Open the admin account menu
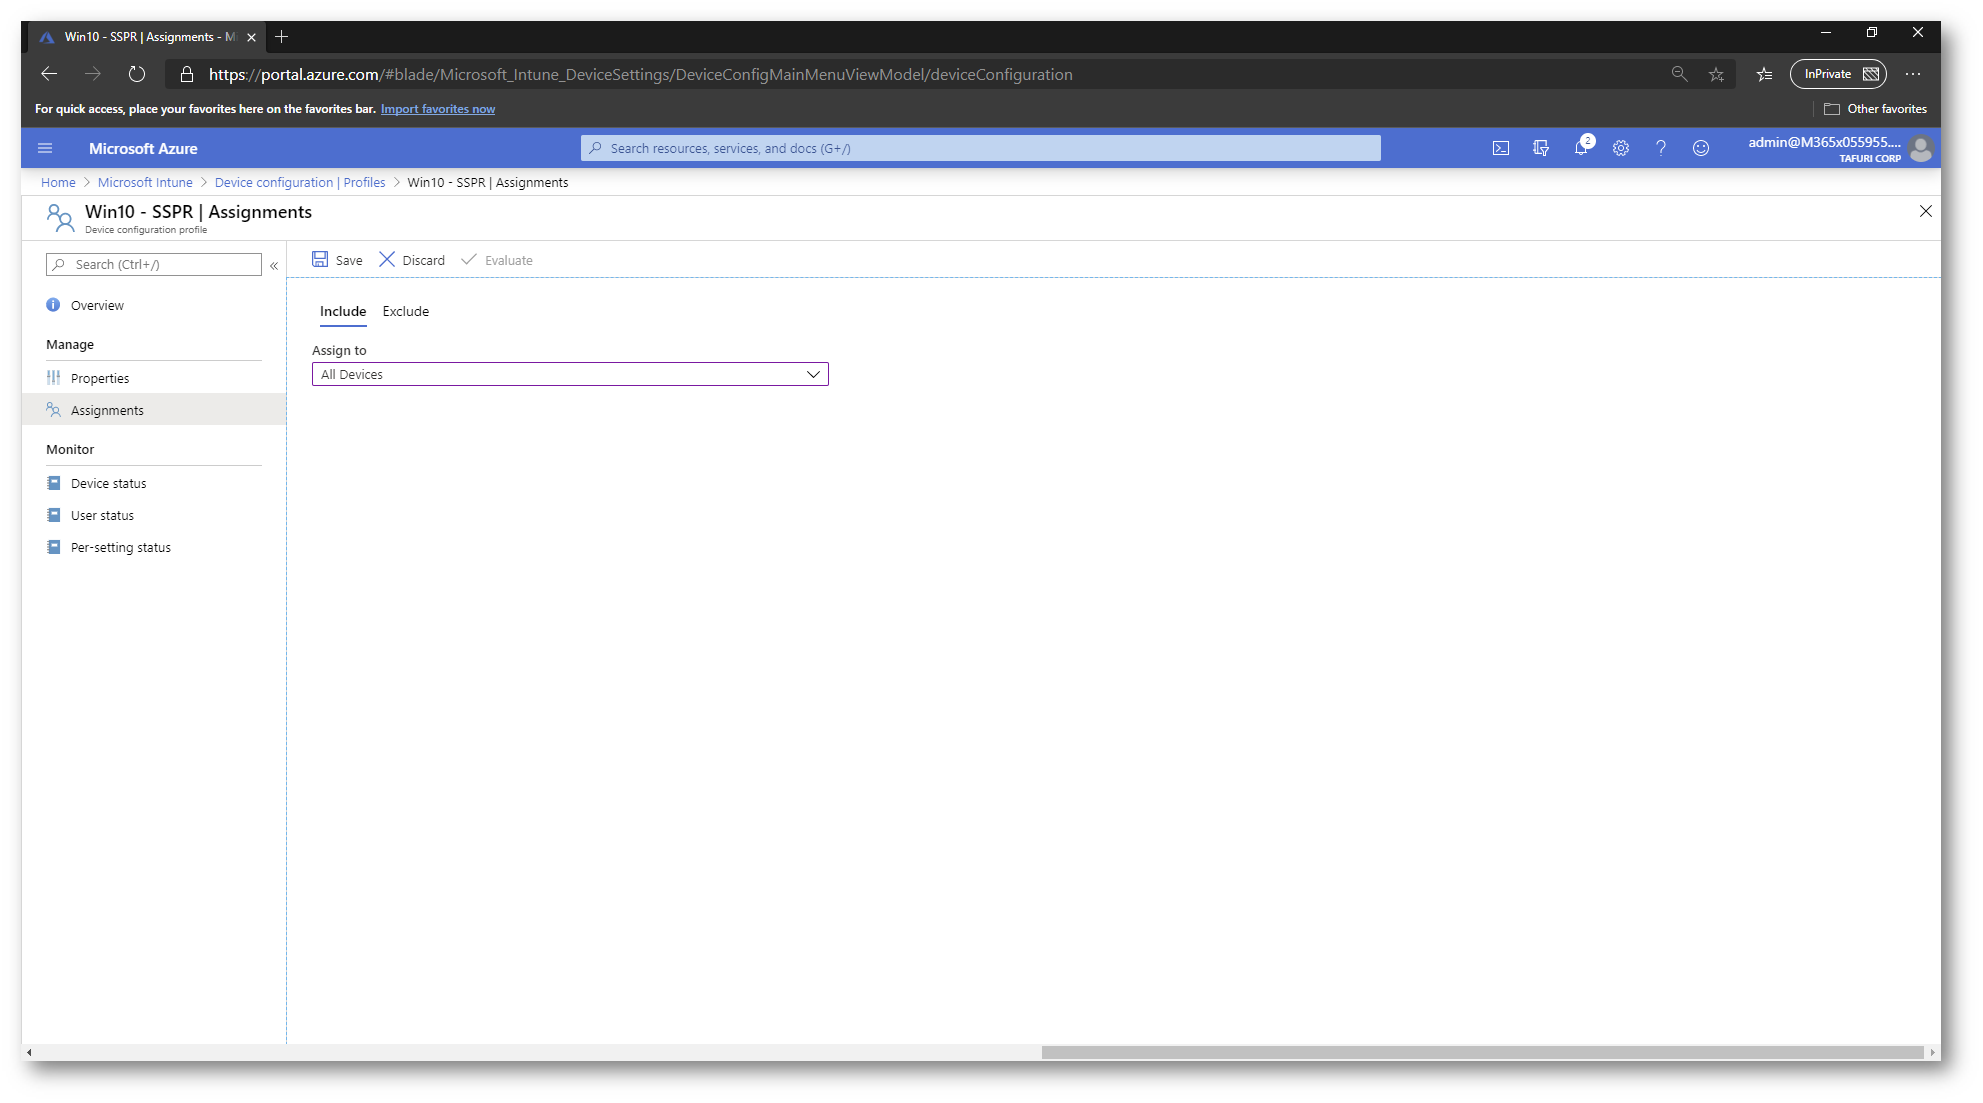 point(1838,148)
